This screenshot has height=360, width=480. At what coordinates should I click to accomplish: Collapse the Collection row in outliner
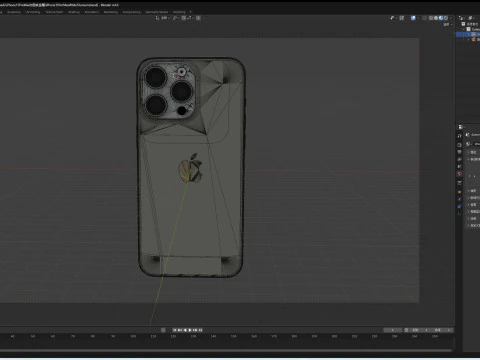pos(463,29)
